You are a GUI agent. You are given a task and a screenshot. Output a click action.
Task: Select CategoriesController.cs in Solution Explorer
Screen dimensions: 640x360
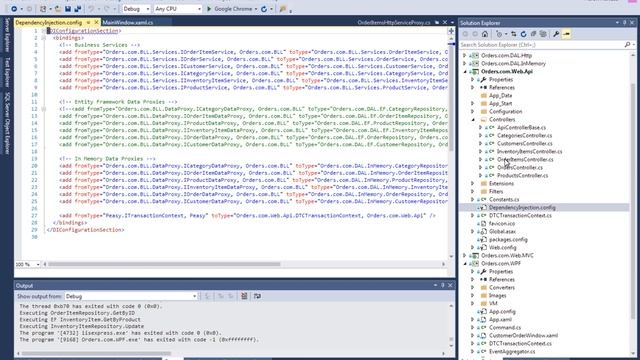(524, 136)
